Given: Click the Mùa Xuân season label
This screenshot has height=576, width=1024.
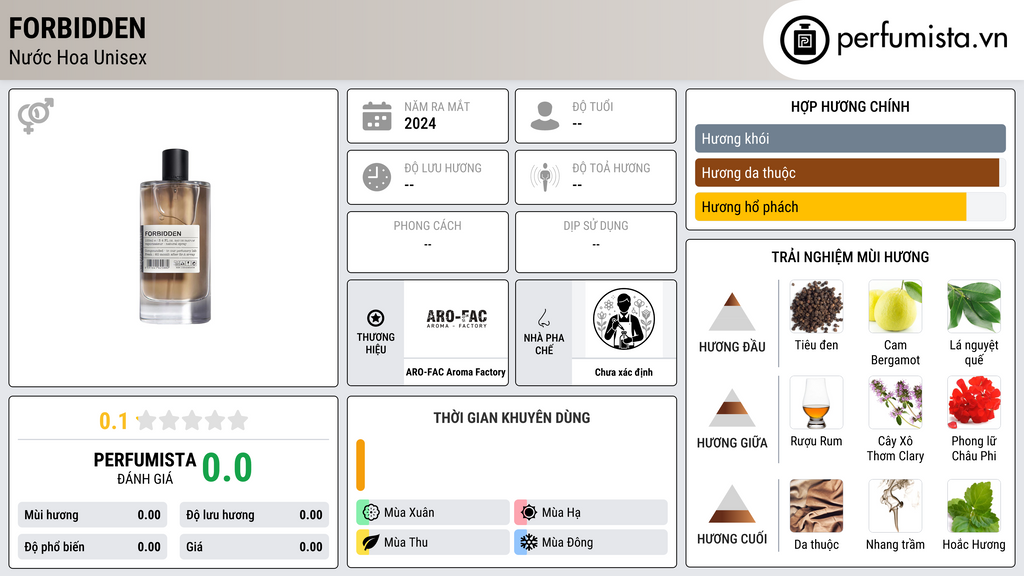Looking at the screenshot, I should pyautogui.click(x=409, y=512).
